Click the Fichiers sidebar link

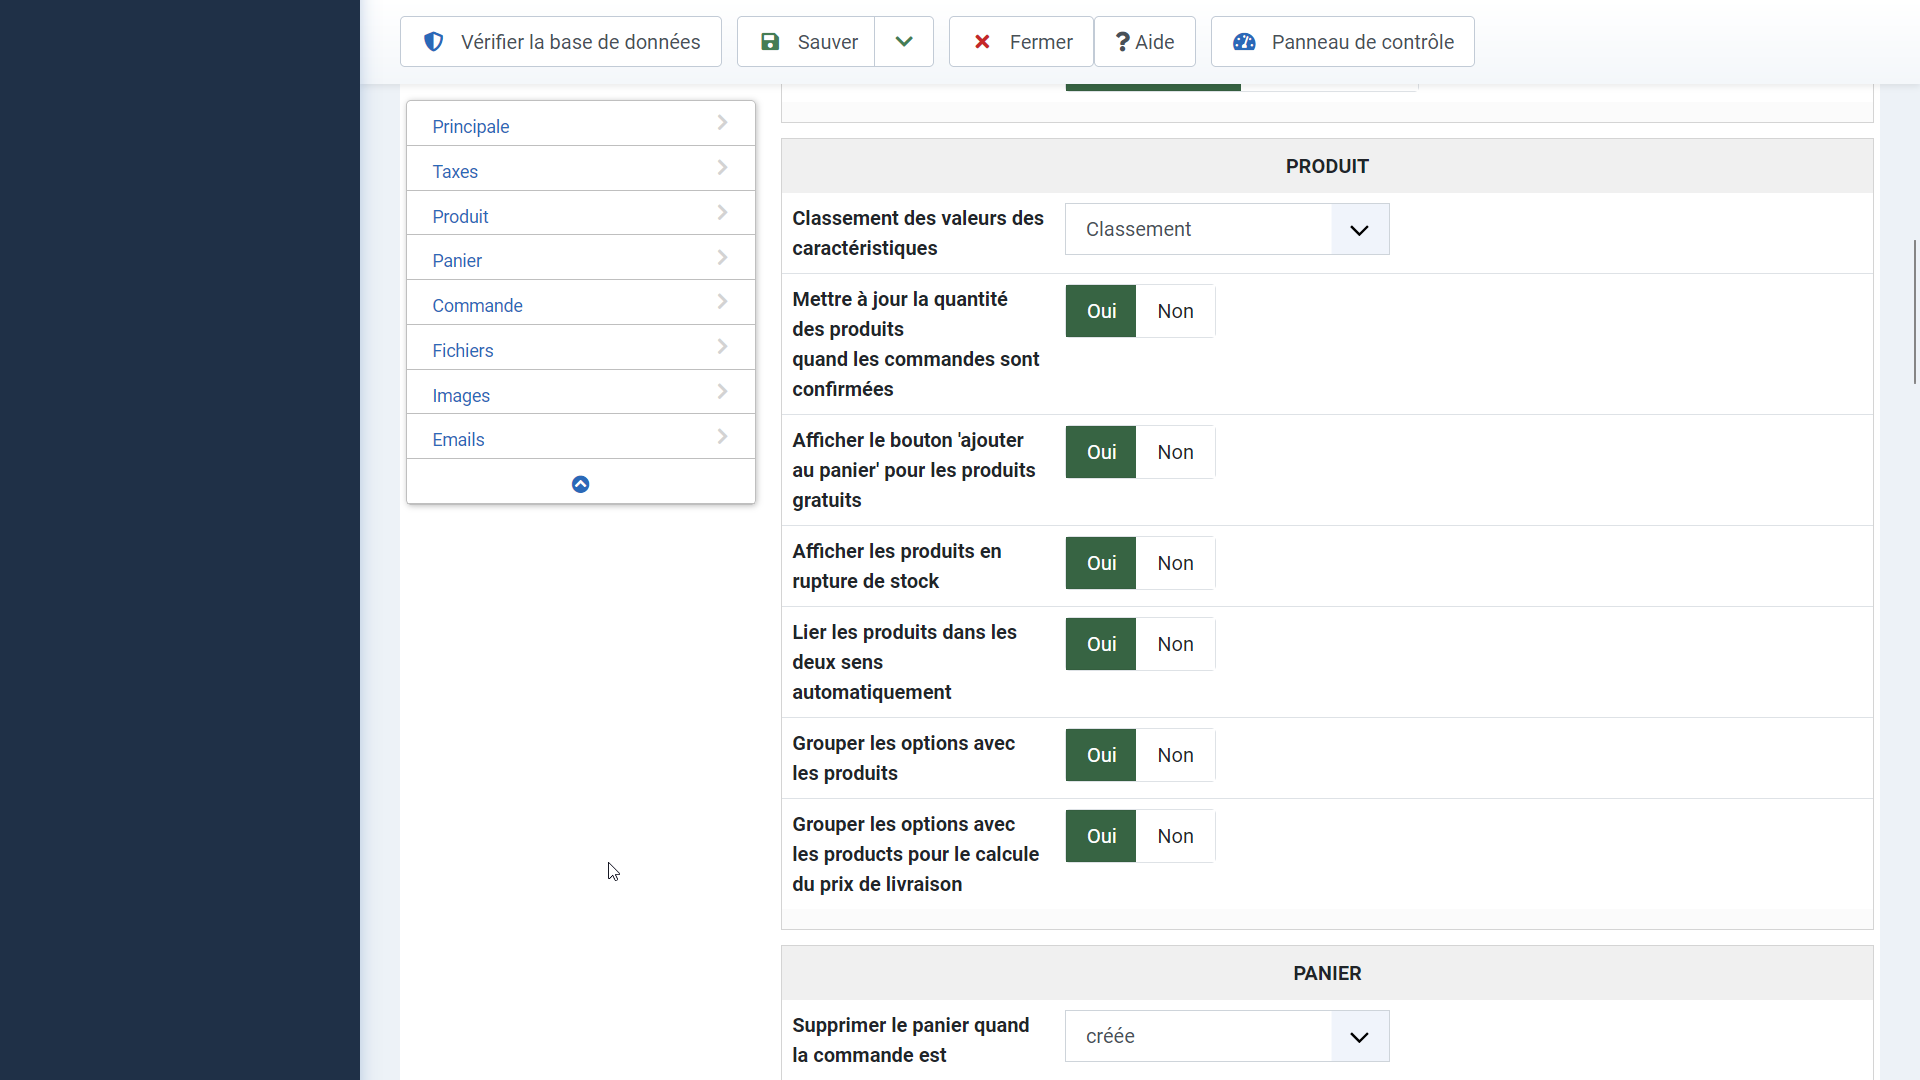coord(462,350)
